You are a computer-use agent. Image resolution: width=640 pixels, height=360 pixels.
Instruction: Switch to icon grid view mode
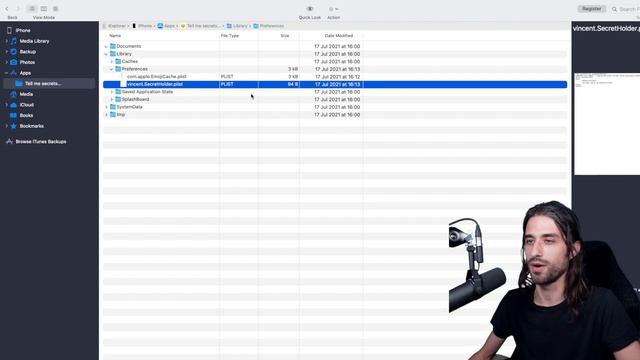[56, 9]
